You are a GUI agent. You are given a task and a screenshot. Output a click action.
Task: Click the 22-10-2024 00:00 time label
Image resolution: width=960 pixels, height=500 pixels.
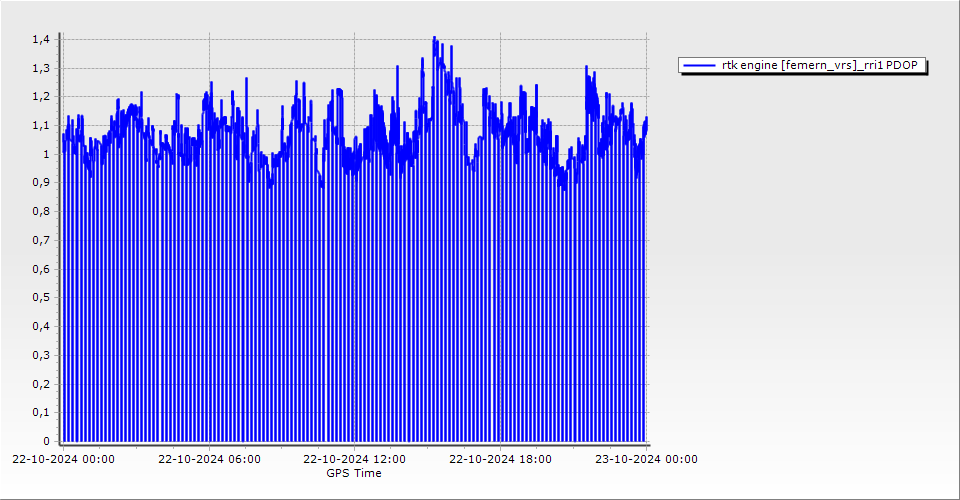coord(63,460)
